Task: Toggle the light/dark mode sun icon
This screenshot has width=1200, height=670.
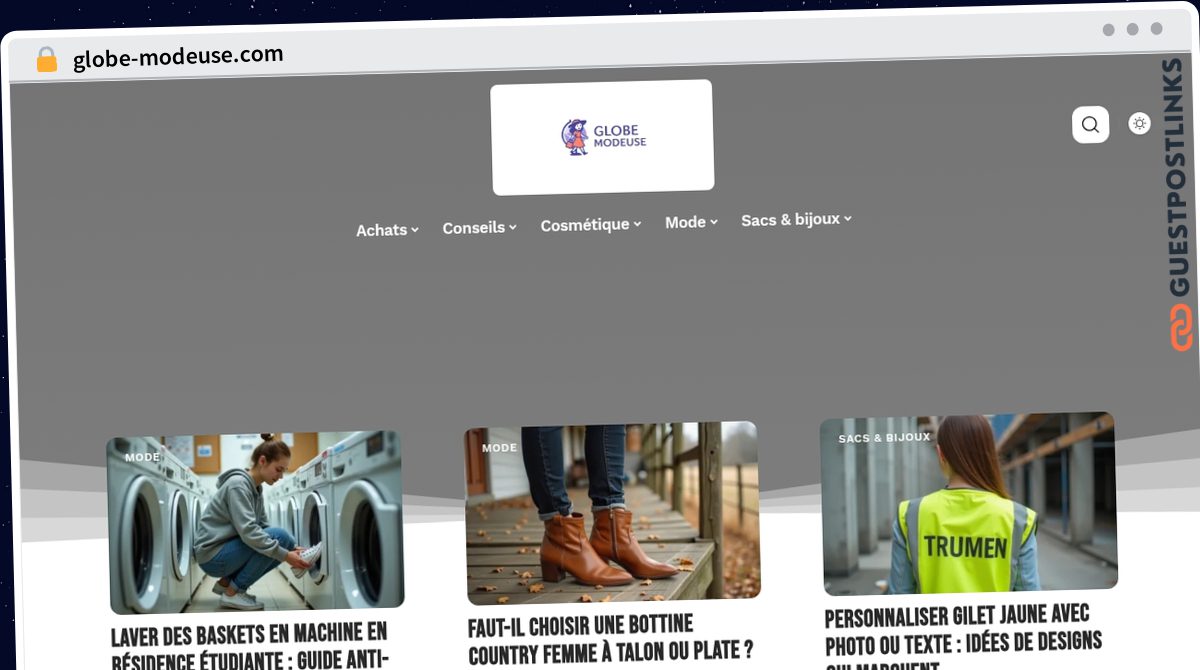Action: point(1139,123)
